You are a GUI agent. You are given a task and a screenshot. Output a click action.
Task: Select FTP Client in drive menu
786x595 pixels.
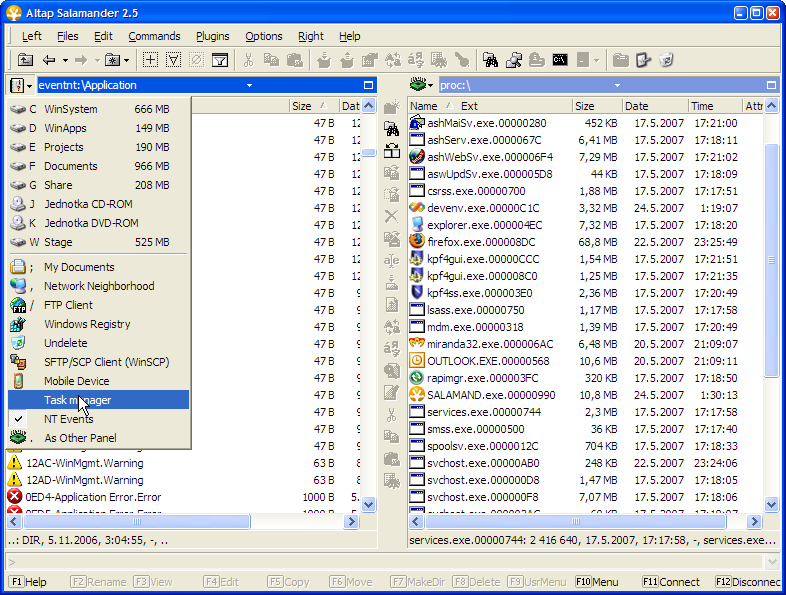click(x=99, y=305)
